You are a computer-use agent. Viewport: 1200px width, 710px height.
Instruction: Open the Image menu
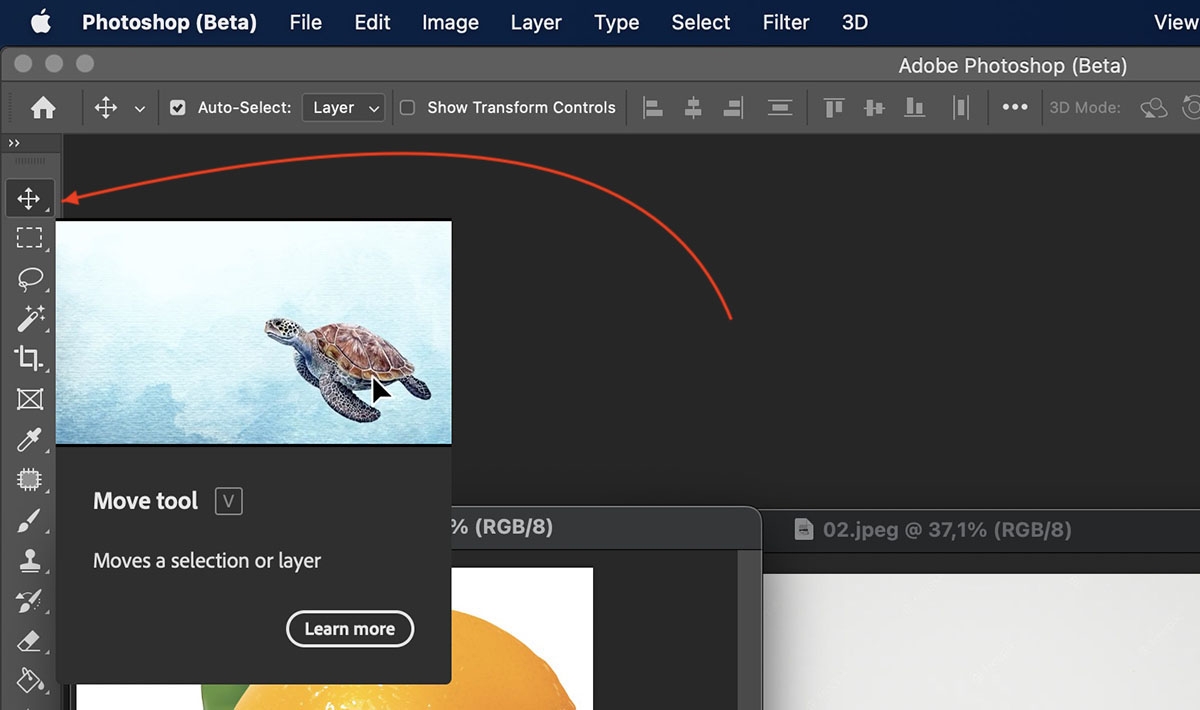(450, 22)
